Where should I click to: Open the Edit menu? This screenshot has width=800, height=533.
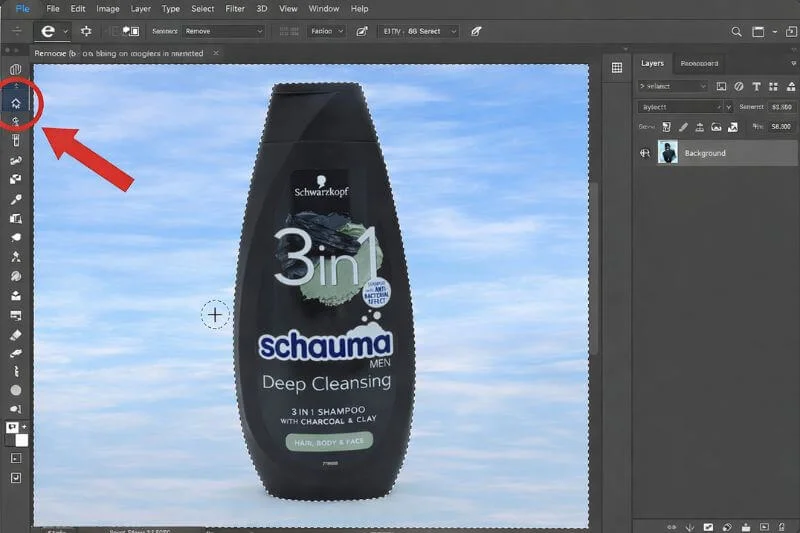(x=78, y=9)
